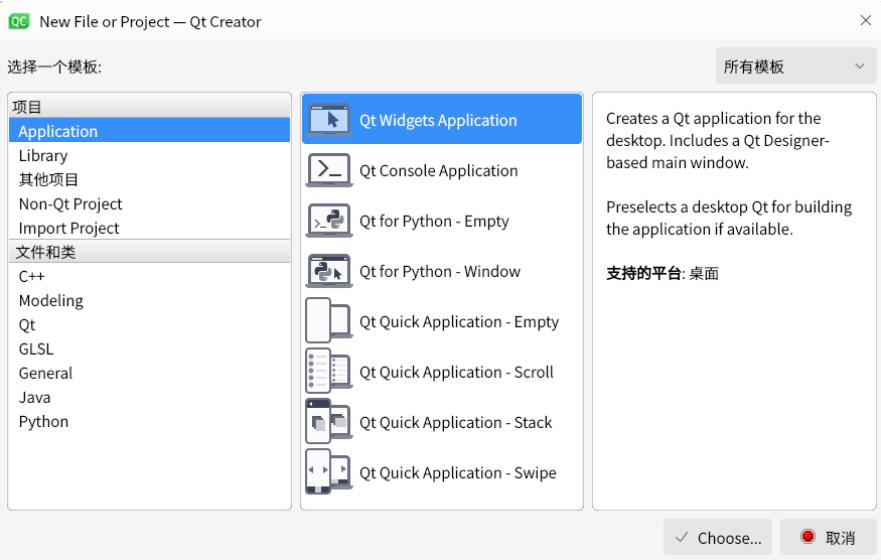This screenshot has width=881, height=560.
Task: Select the GLSL file category
Action: pyautogui.click(x=36, y=349)
